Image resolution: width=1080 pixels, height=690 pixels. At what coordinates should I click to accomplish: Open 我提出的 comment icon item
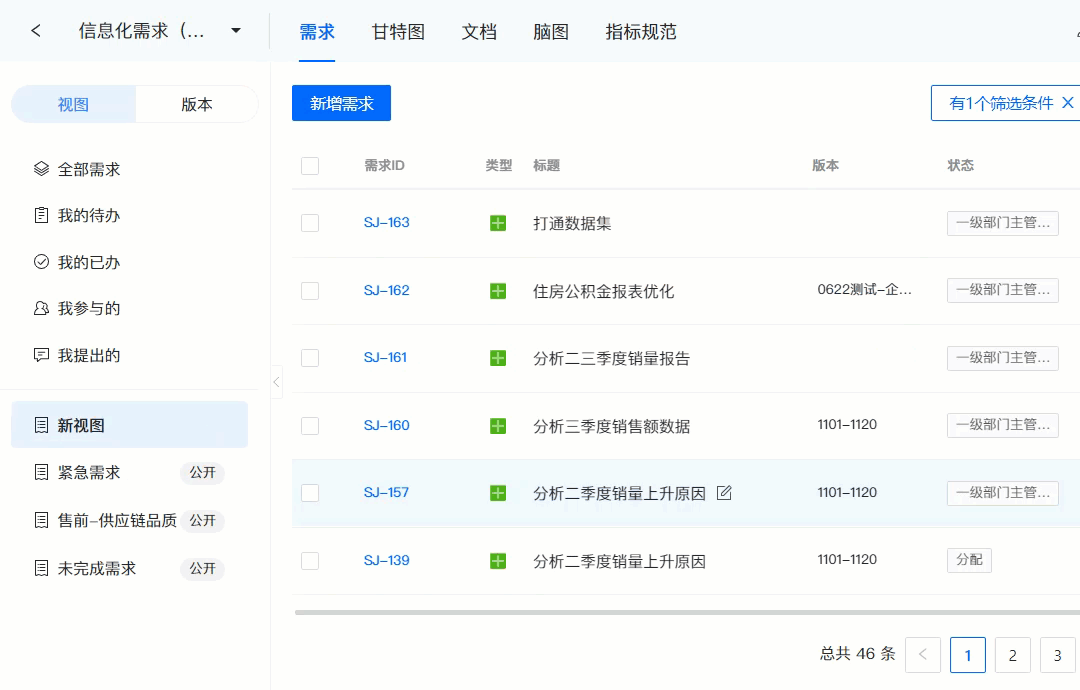41,355
